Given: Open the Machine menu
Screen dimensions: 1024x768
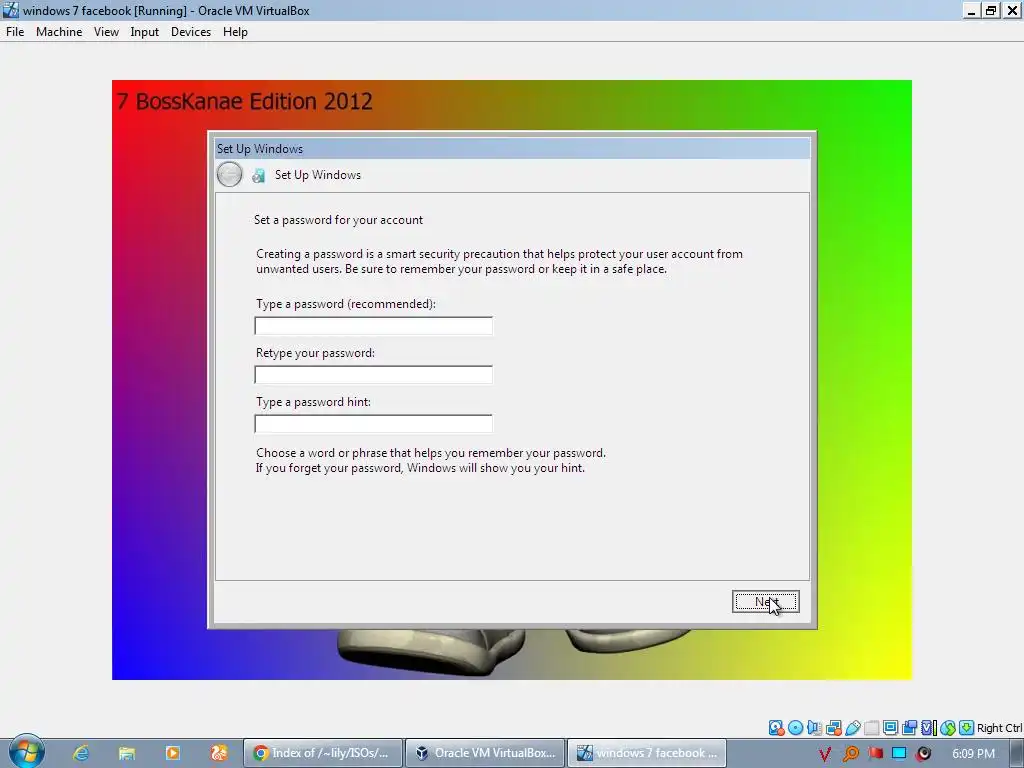Looking at the screenshot, I should (59, 32).
